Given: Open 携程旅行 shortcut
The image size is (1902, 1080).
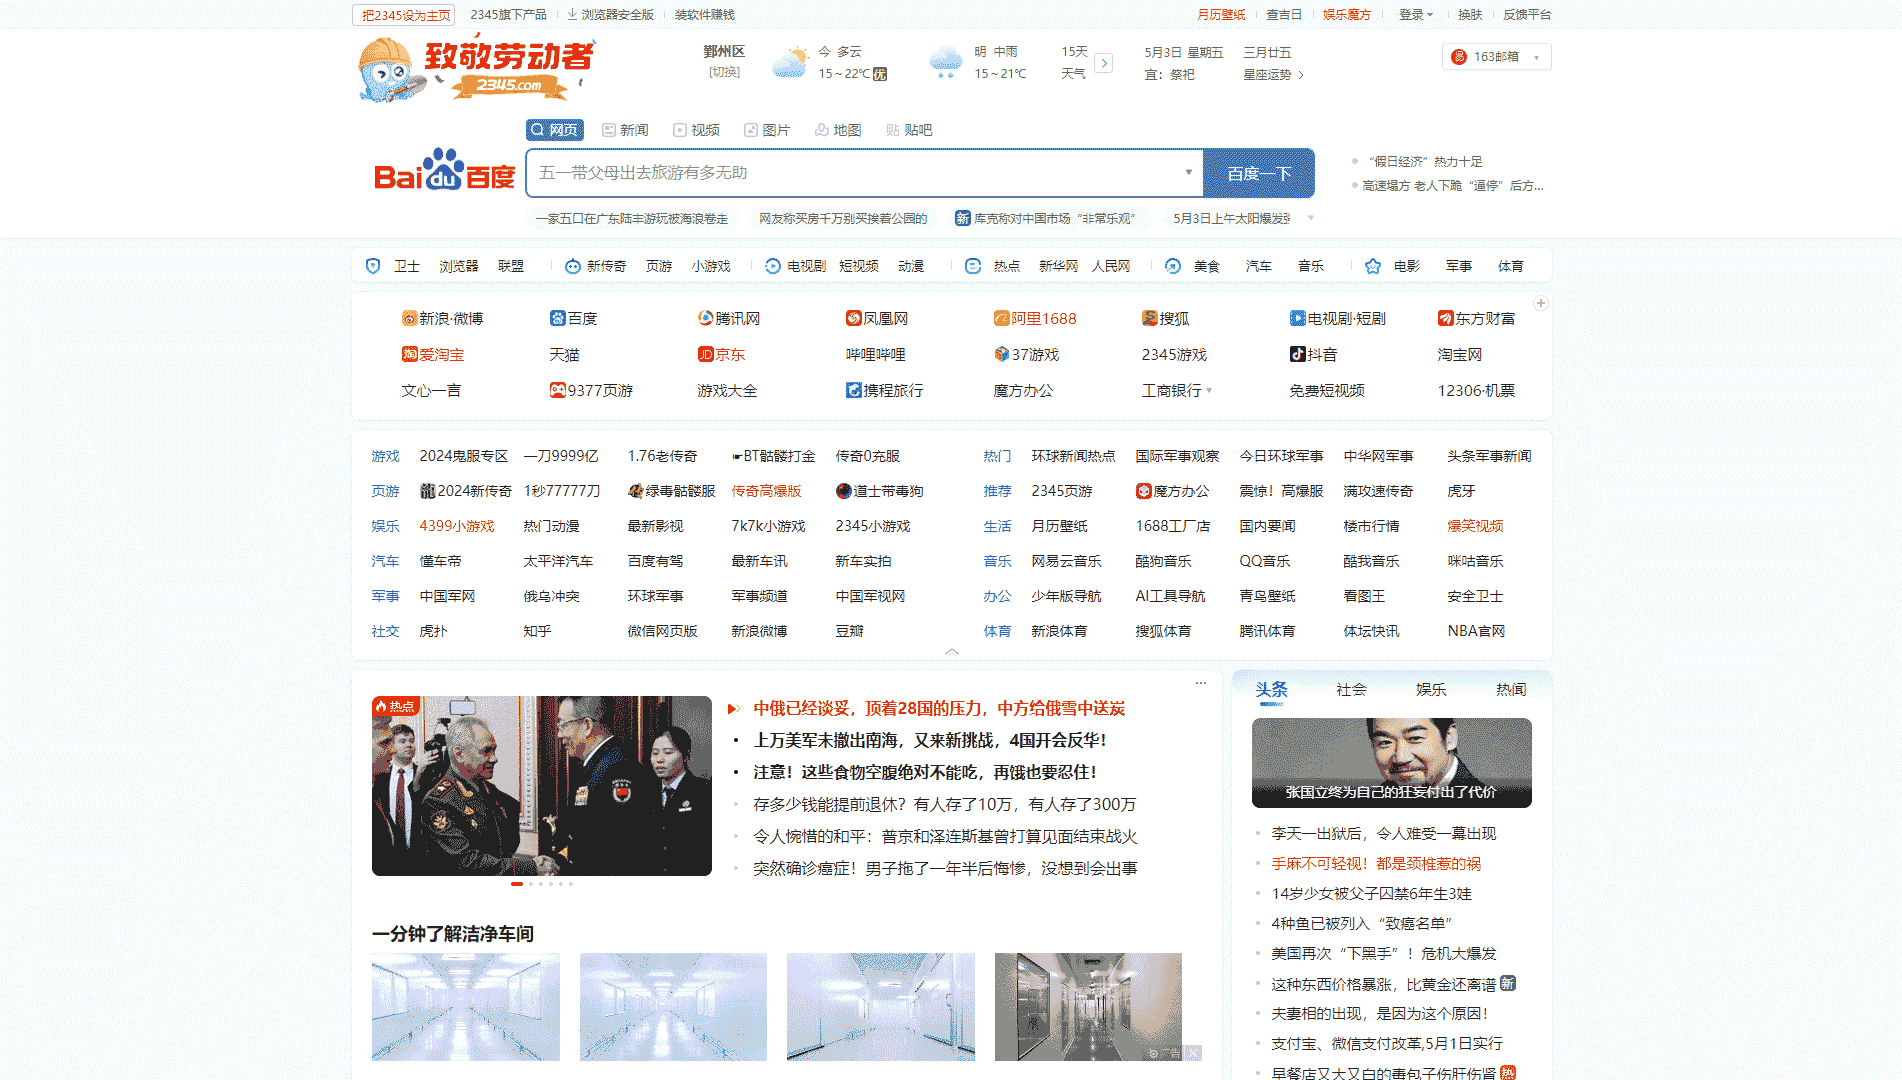Looking at the screenshot, I should [885, 390].
